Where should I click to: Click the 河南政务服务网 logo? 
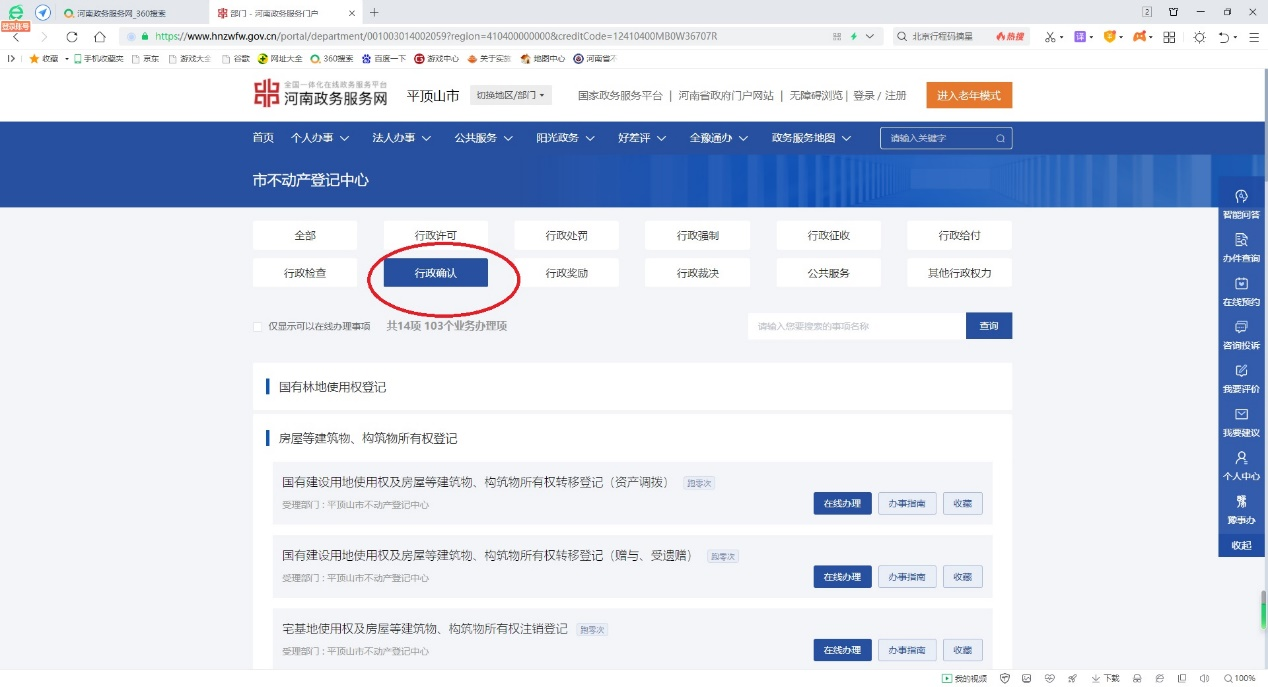point(320,95)
